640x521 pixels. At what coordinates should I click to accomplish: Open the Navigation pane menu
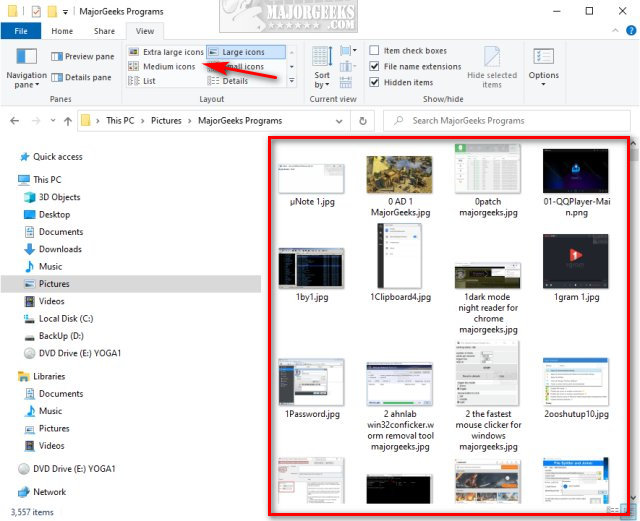(x=27, y=69)
